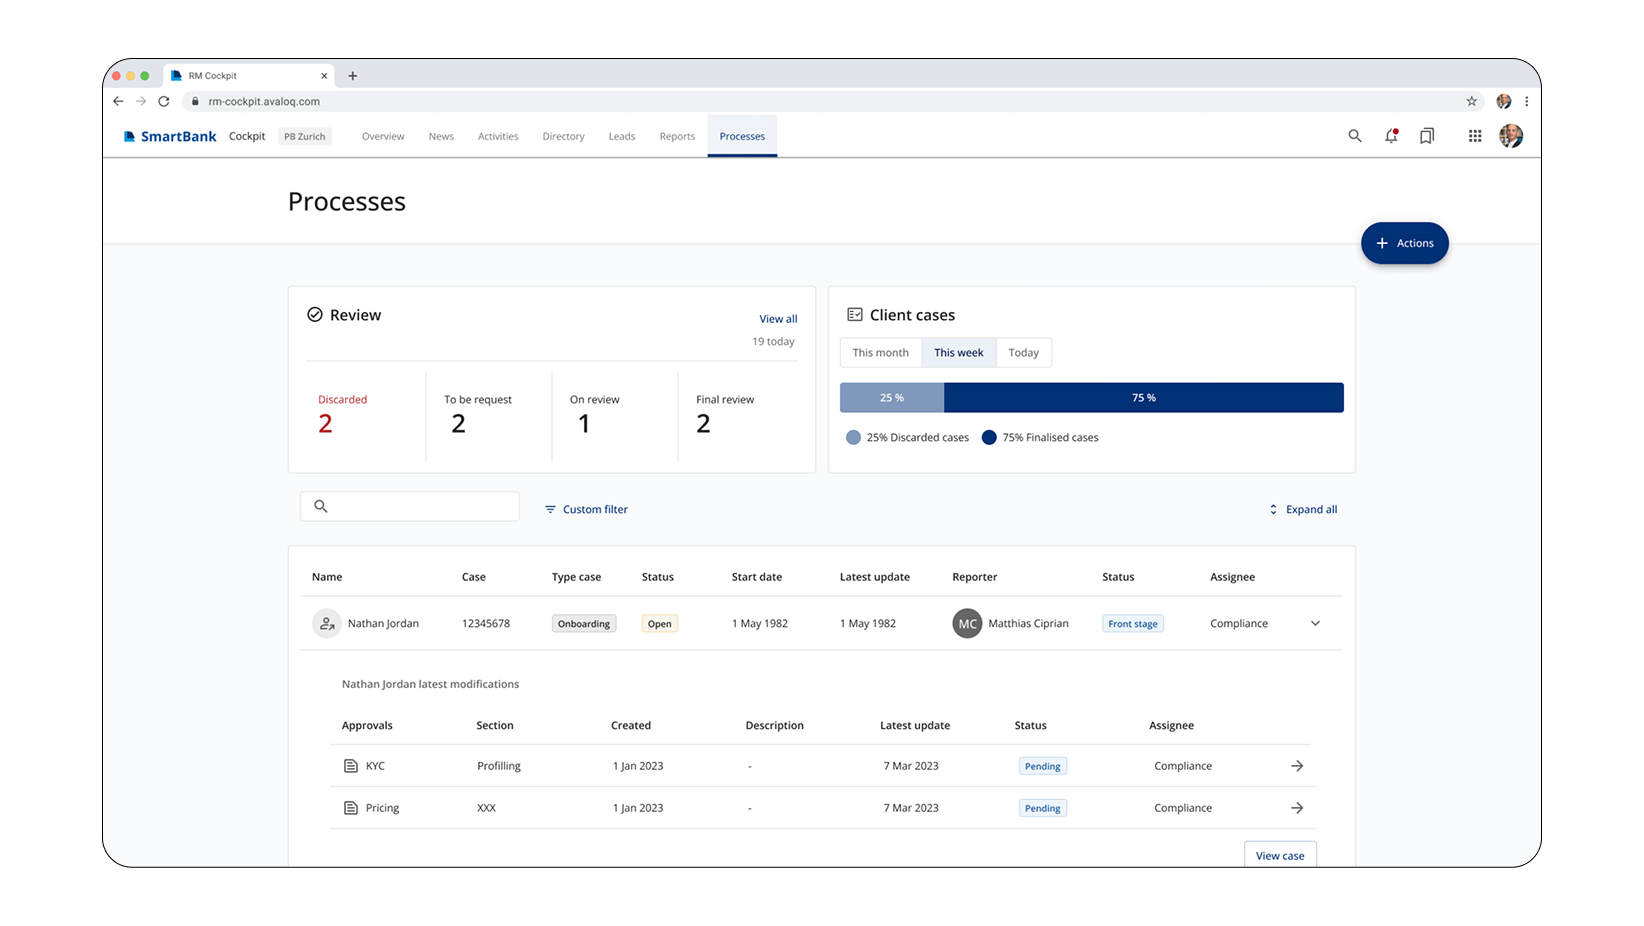This screenshot has width=1644, height=926.
Task: Open the bookmarks icon in navigation bar
Action: click(1427, 136)
